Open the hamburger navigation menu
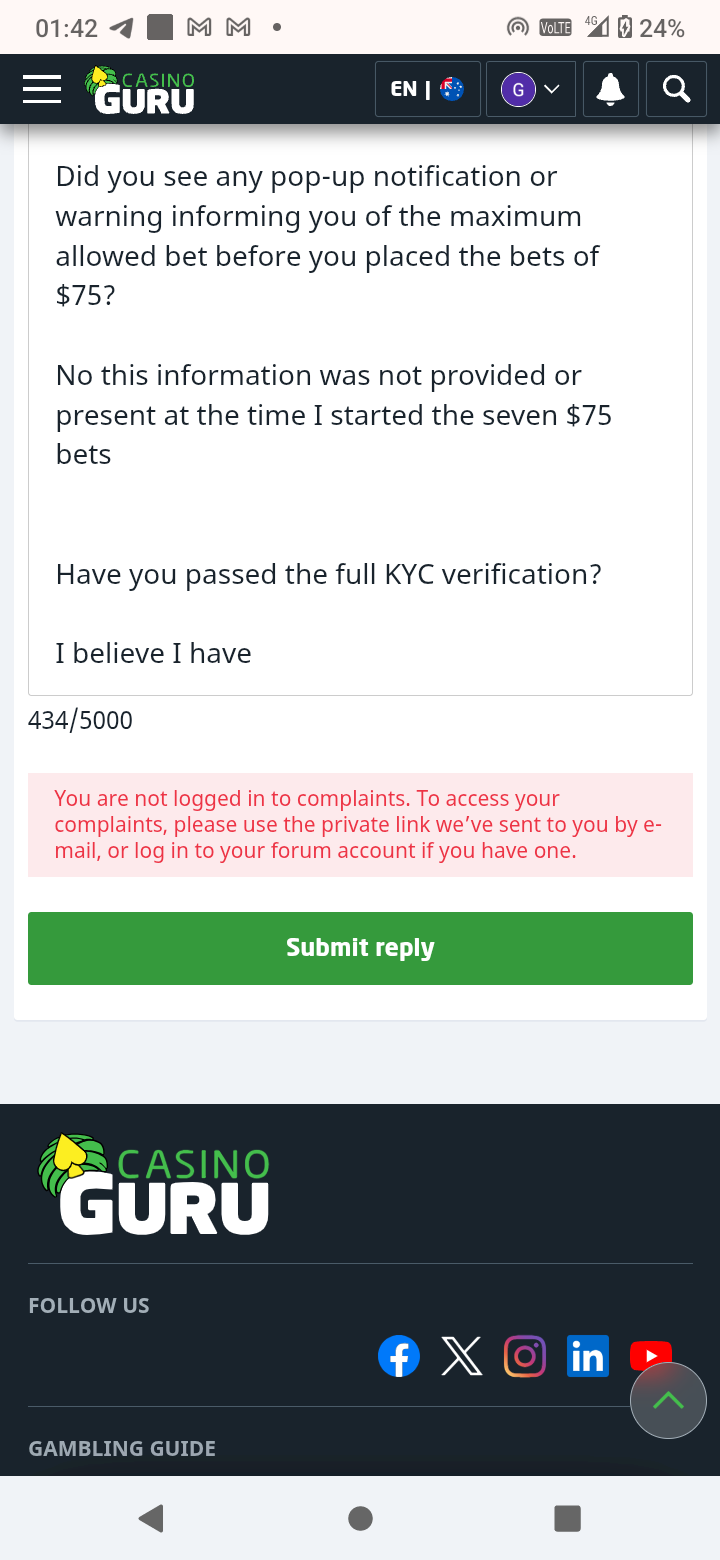 (x=42, y=89)
